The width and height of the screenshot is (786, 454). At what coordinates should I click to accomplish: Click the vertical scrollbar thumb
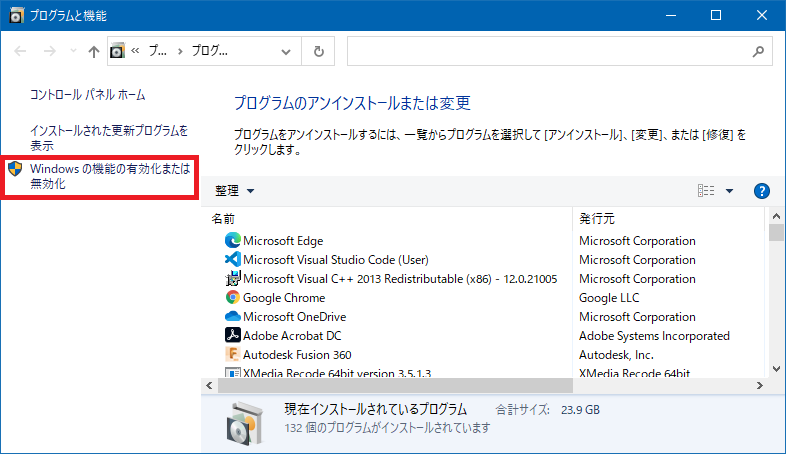776,233
